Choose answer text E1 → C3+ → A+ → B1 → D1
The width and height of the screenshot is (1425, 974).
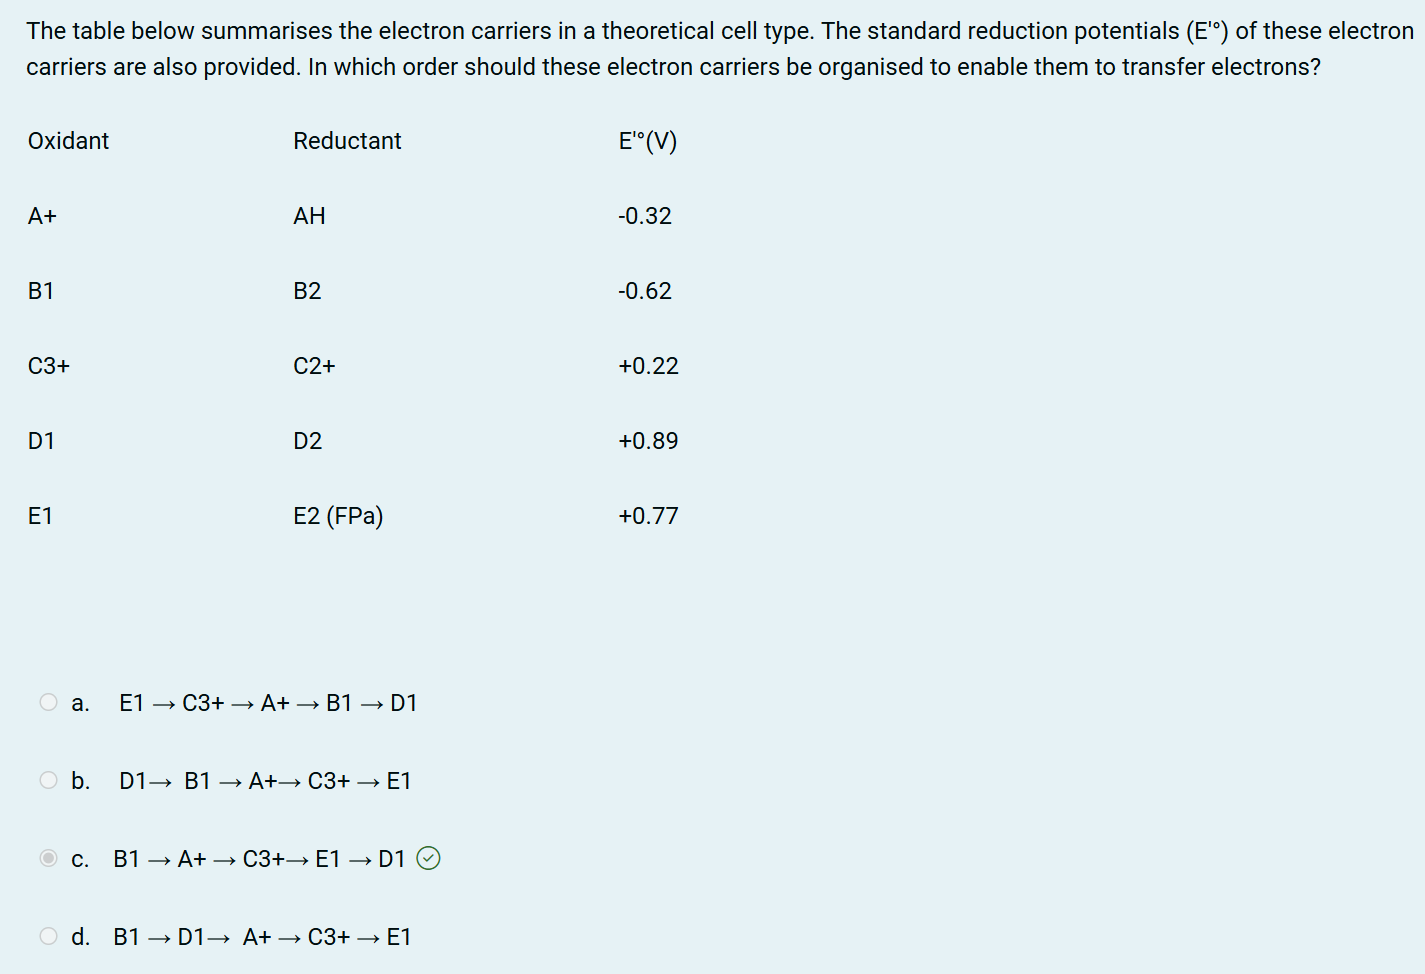(x=268, y=703)
